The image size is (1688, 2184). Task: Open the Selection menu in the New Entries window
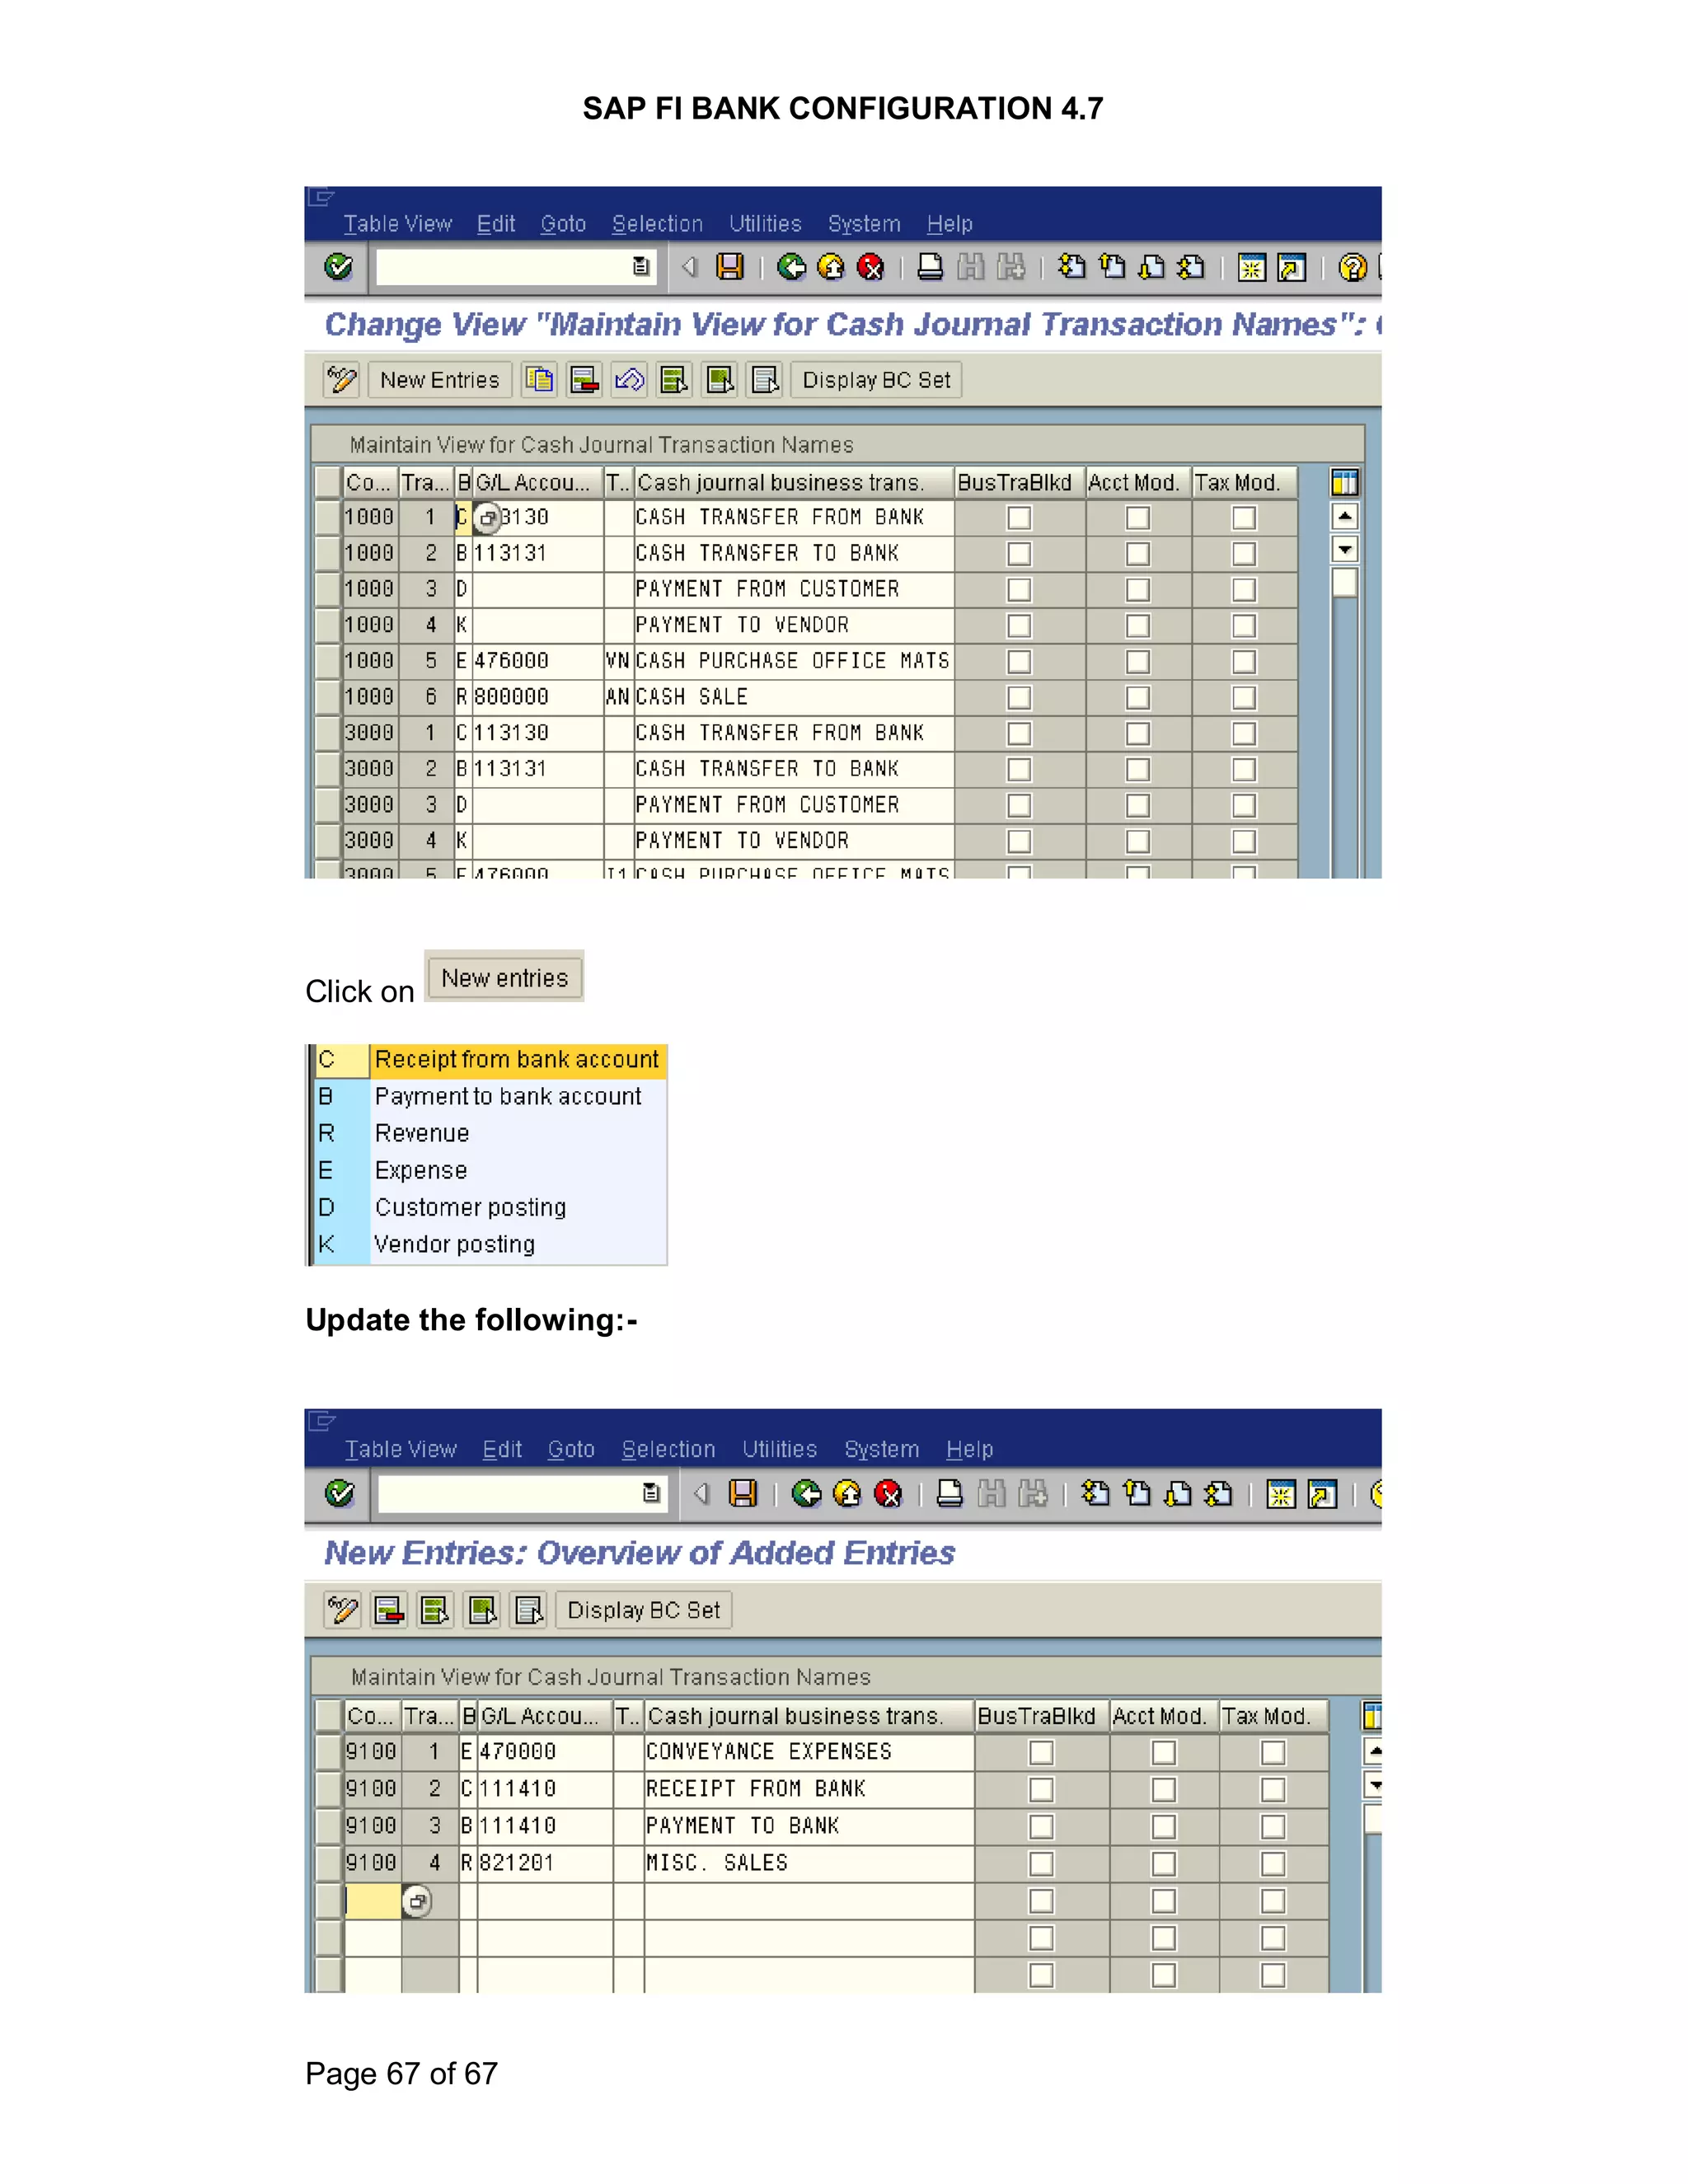click(x=668, y=1449)
